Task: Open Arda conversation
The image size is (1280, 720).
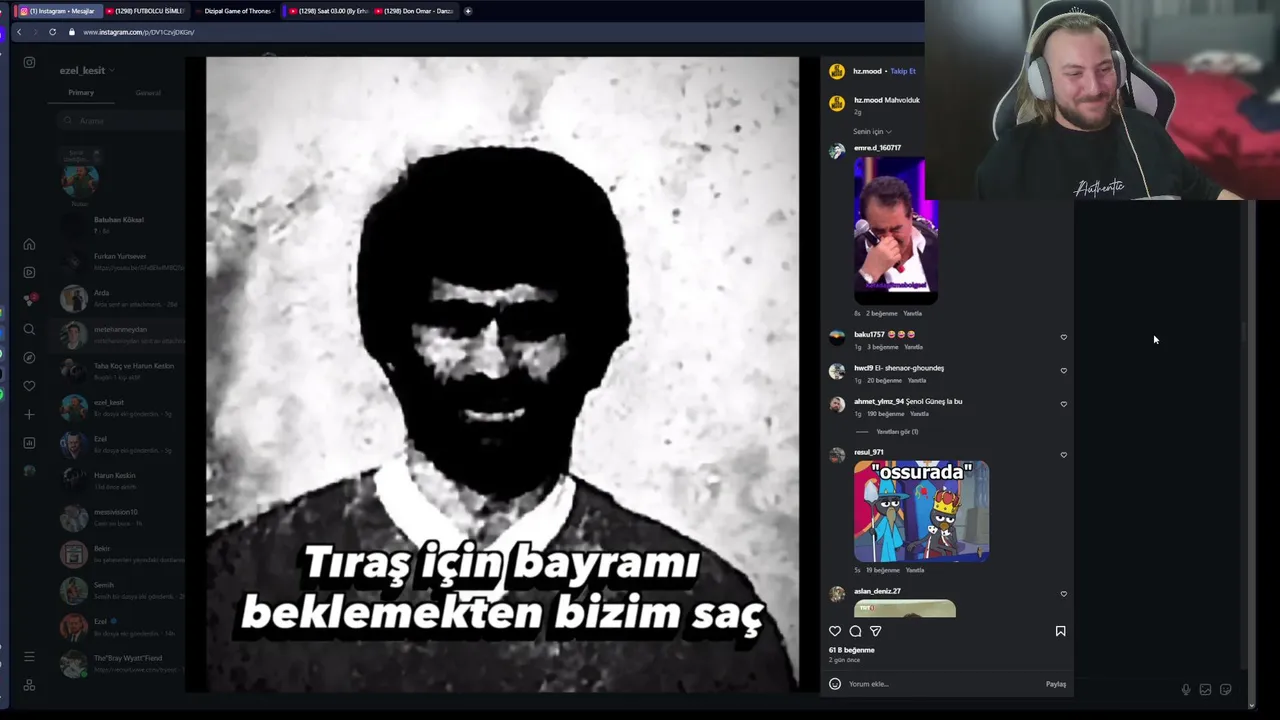Action: point(120,298)
